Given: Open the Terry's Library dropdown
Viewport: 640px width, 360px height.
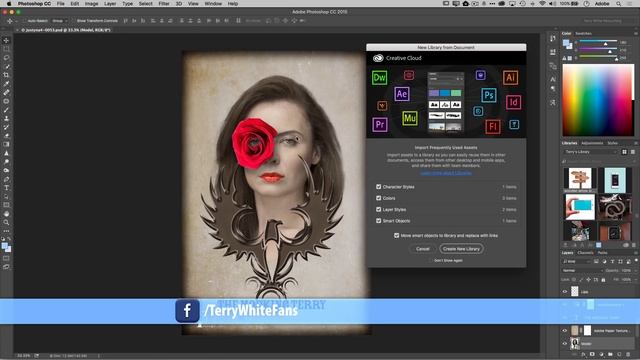Looking at the screenshot, I should 590,152.
